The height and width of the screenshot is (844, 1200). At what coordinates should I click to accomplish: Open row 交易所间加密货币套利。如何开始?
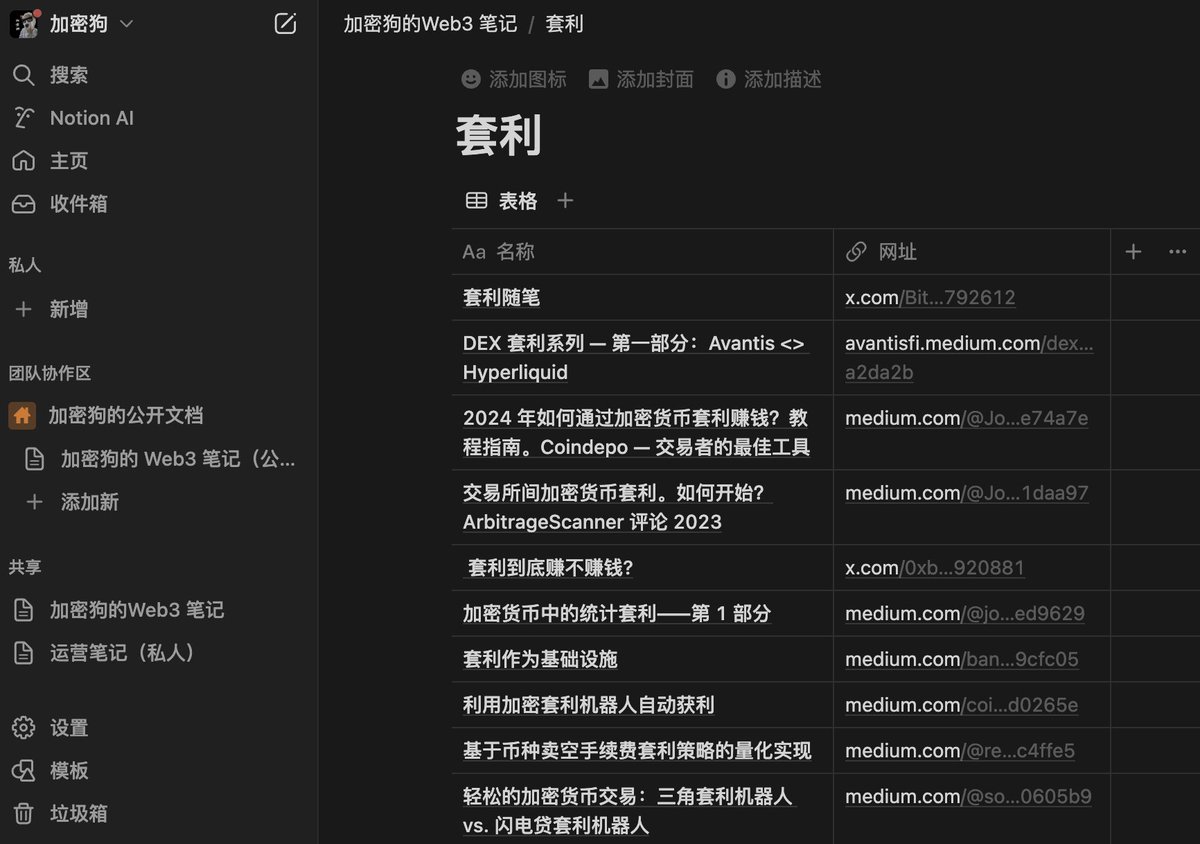pos(617,508)
